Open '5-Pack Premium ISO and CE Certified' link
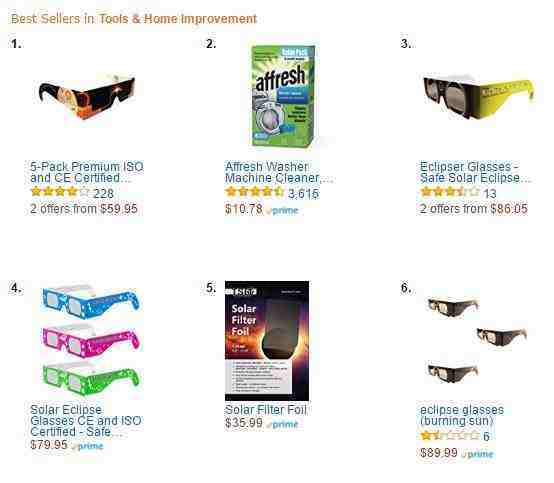The height and width of the screenshot is (483, 554). coord(87,172)
